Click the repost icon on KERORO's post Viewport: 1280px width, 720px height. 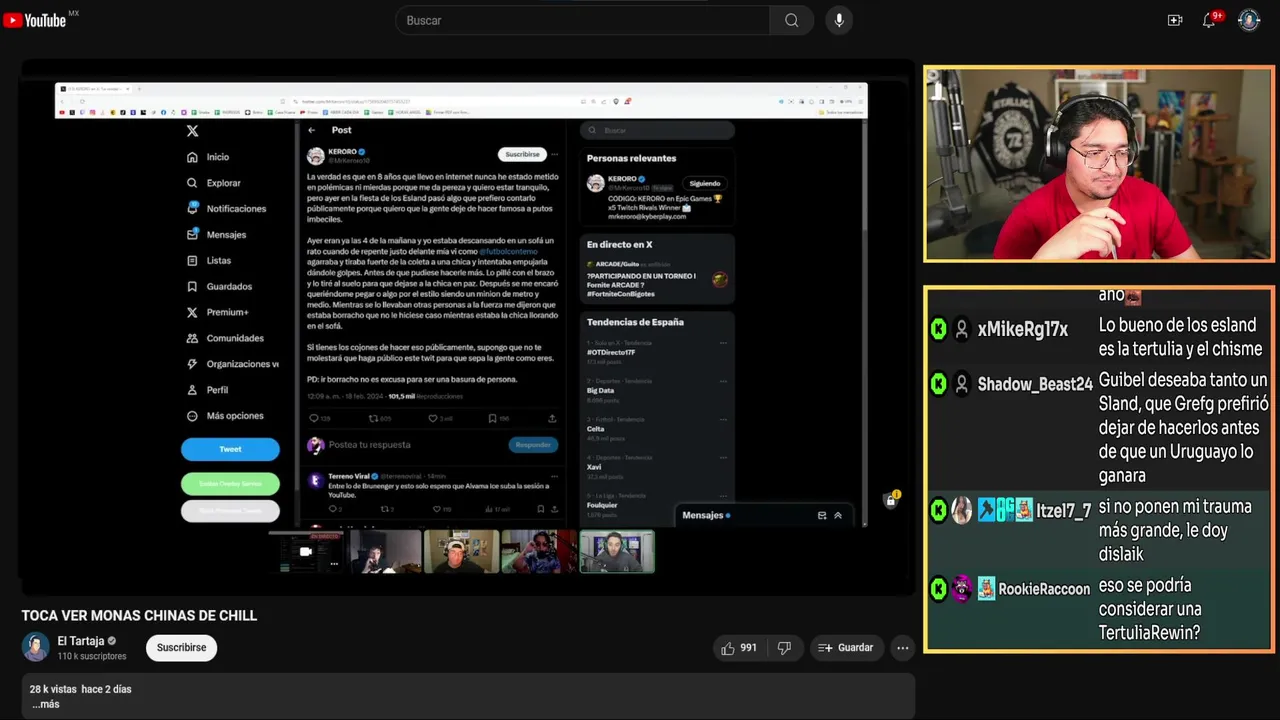[374, 419]
